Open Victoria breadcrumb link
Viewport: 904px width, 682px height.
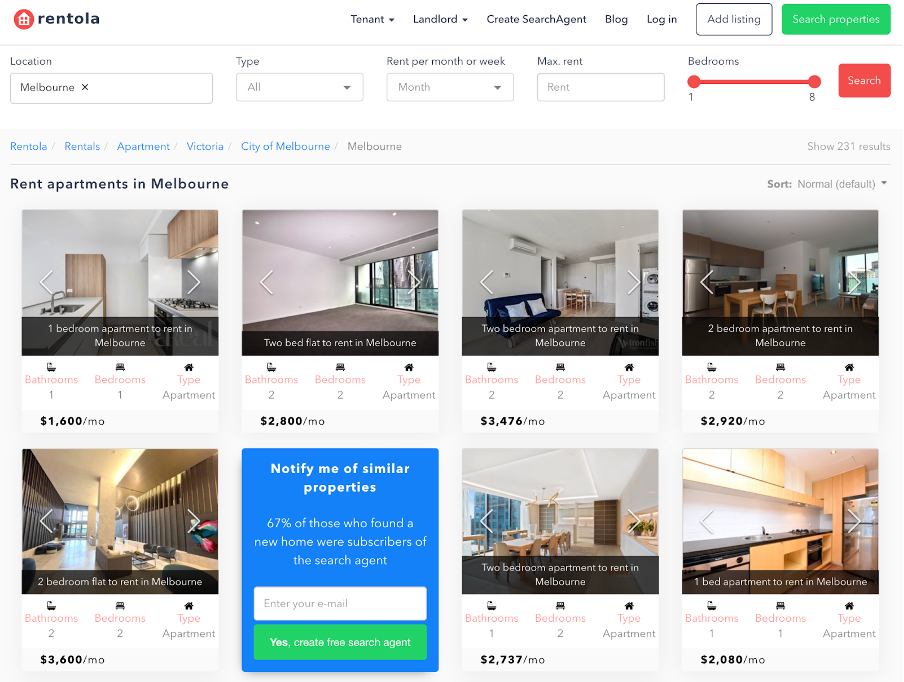205,146
